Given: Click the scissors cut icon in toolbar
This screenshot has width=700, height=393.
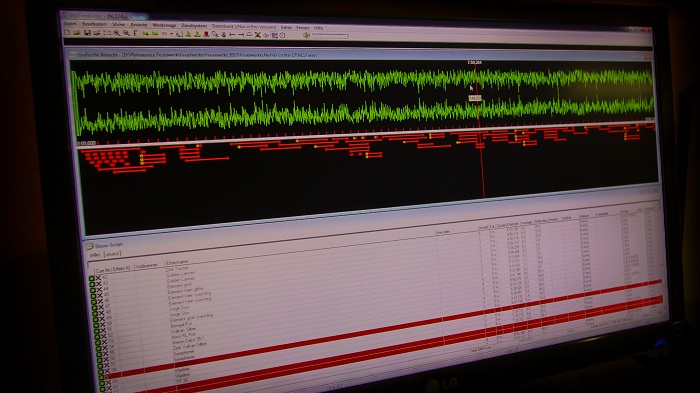Looking at the screenshot, I should 258,35.
